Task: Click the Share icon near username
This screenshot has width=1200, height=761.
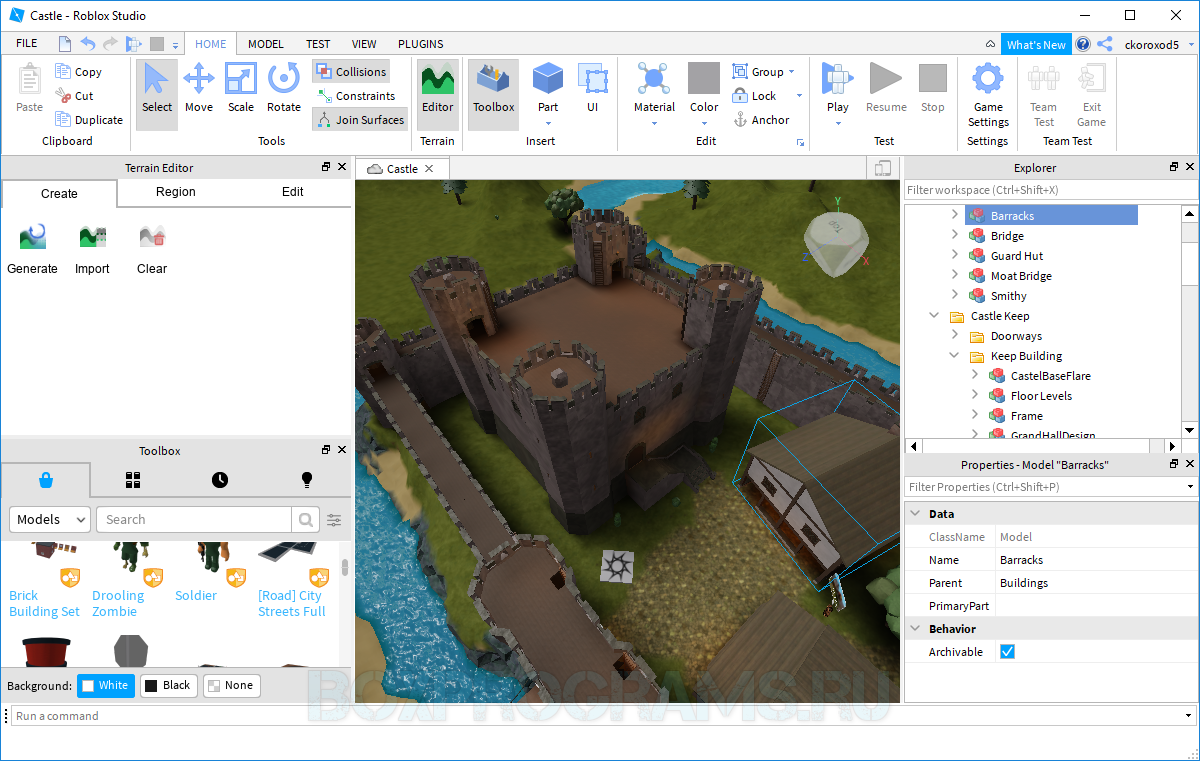Action: click(1105, 44)
